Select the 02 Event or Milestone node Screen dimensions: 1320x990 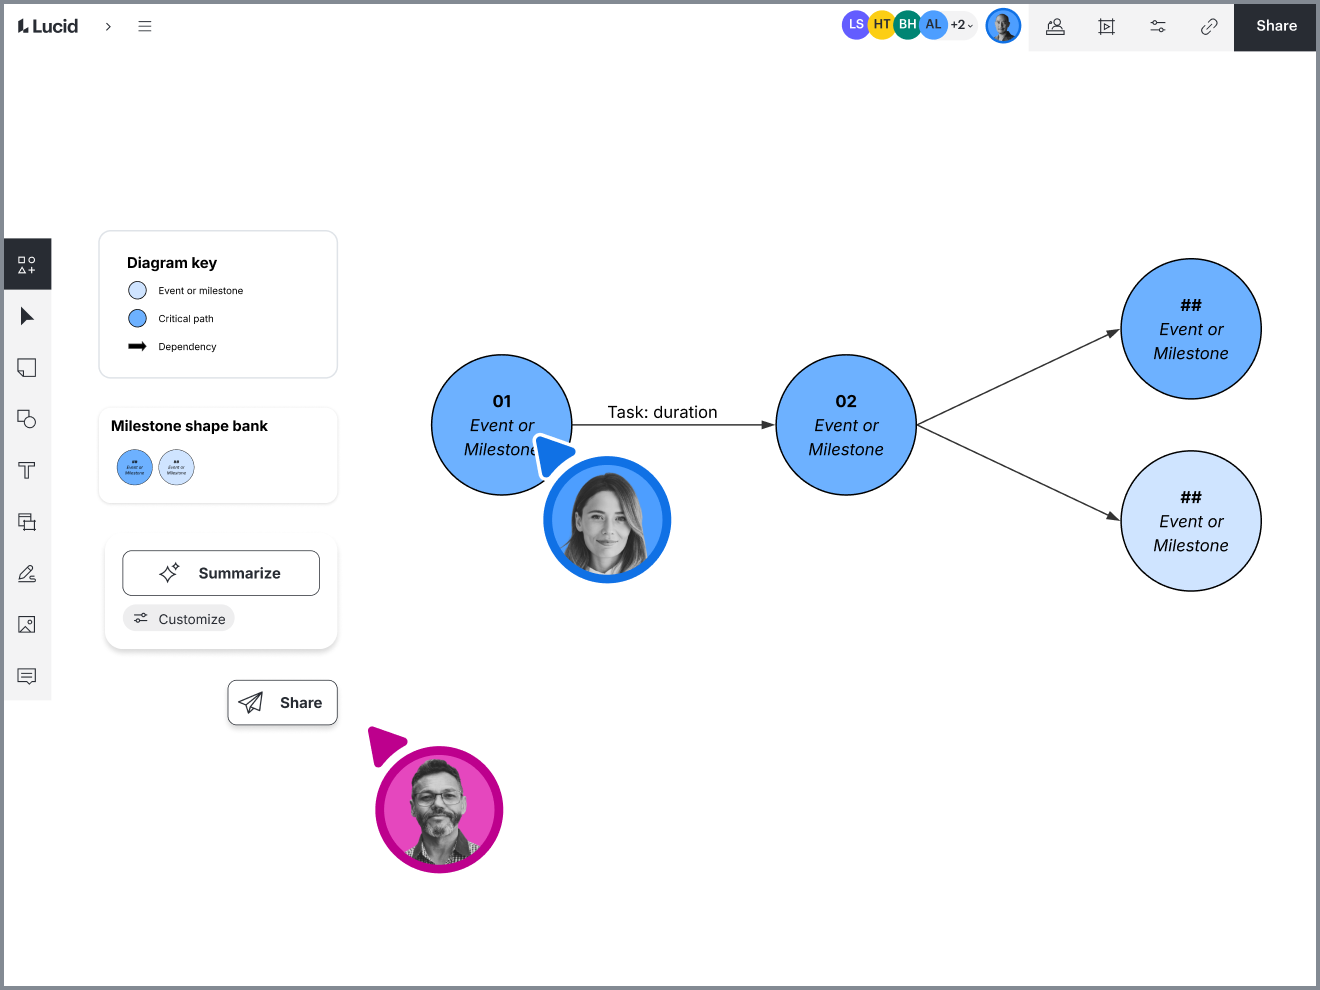tap(846, 425)
